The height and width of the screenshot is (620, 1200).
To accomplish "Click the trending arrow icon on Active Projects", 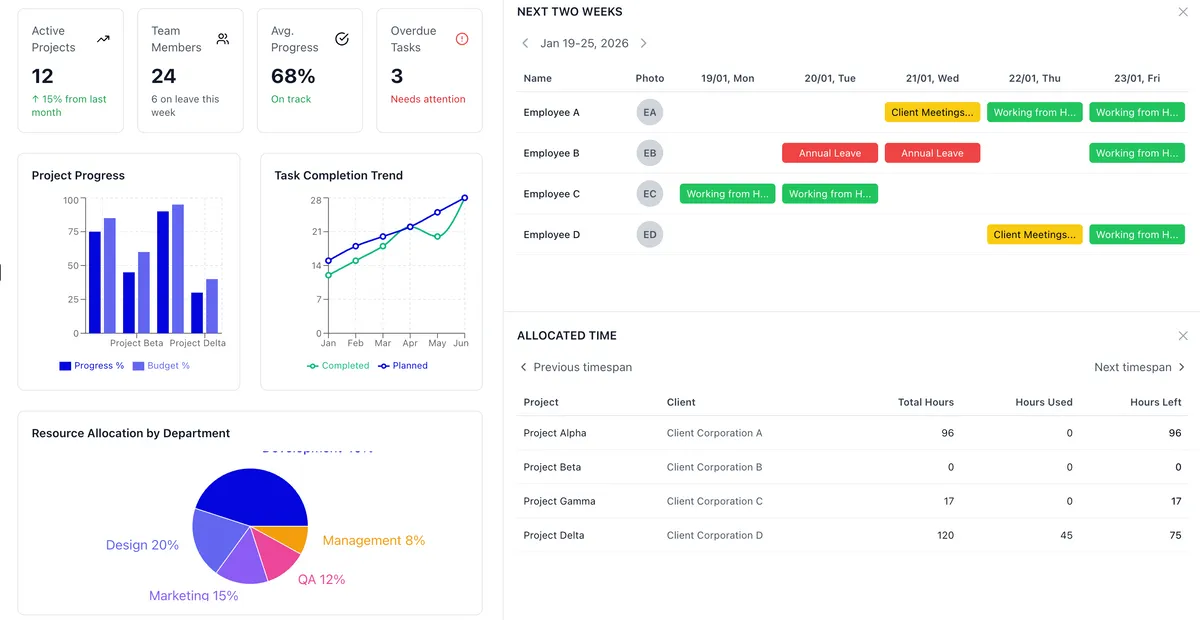I will [103, 39].
